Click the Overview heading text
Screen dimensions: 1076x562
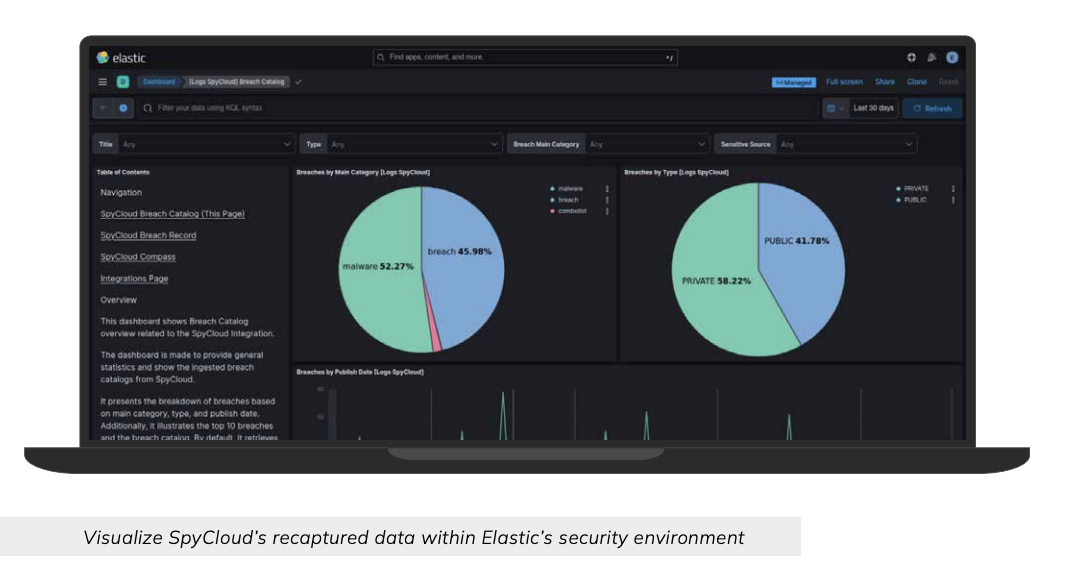(x=118, y=300)
